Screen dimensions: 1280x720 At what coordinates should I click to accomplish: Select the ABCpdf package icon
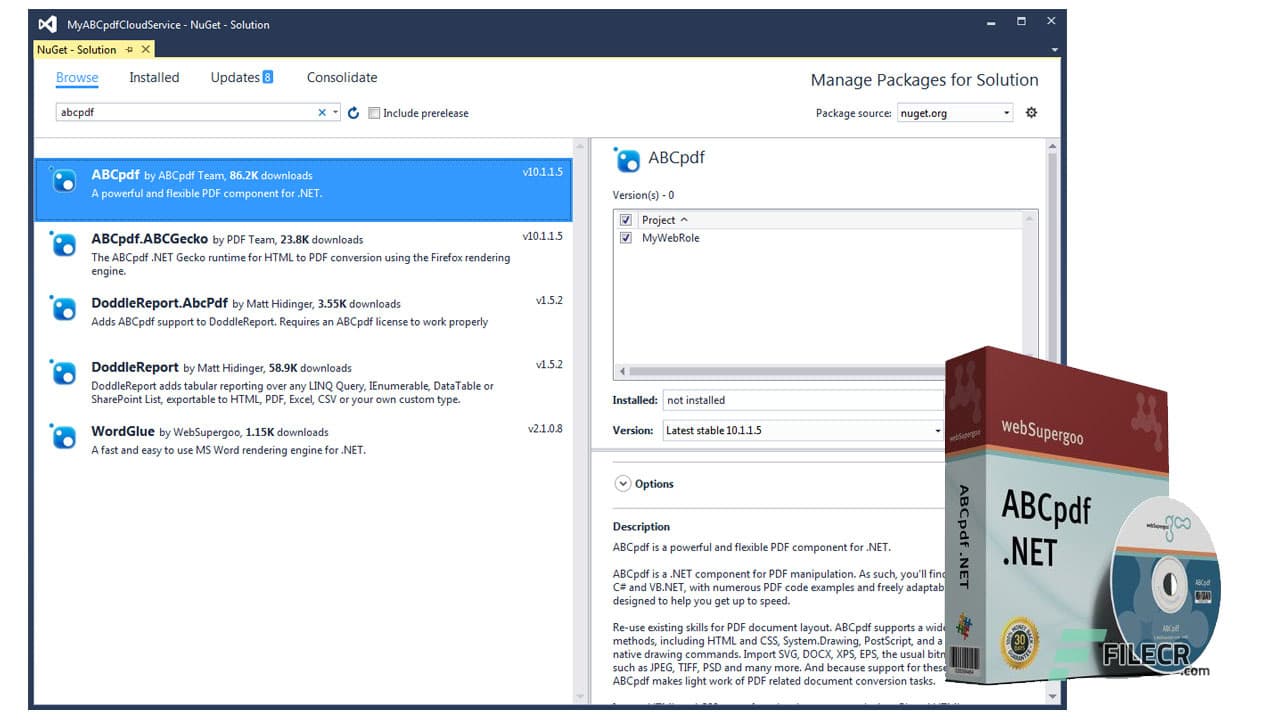(x=63, y=181)
